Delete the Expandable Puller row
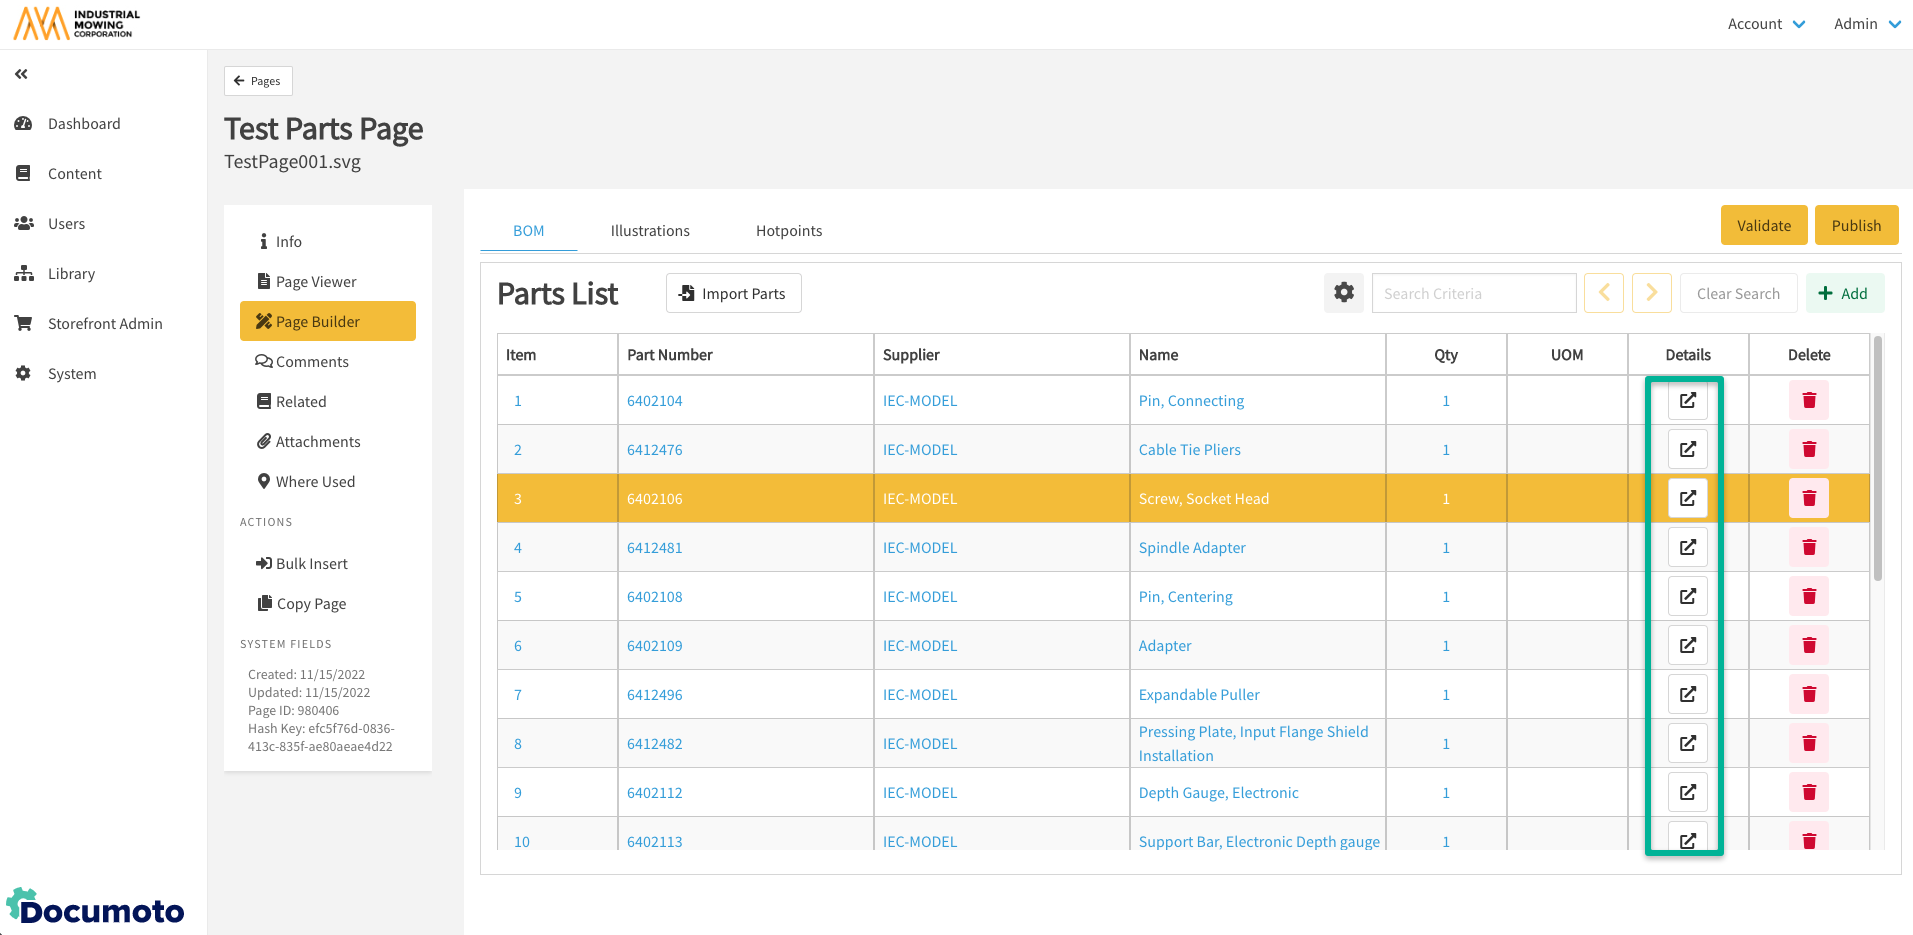The height and width of the screenshot is (935, 1913). coord(1808,694)
